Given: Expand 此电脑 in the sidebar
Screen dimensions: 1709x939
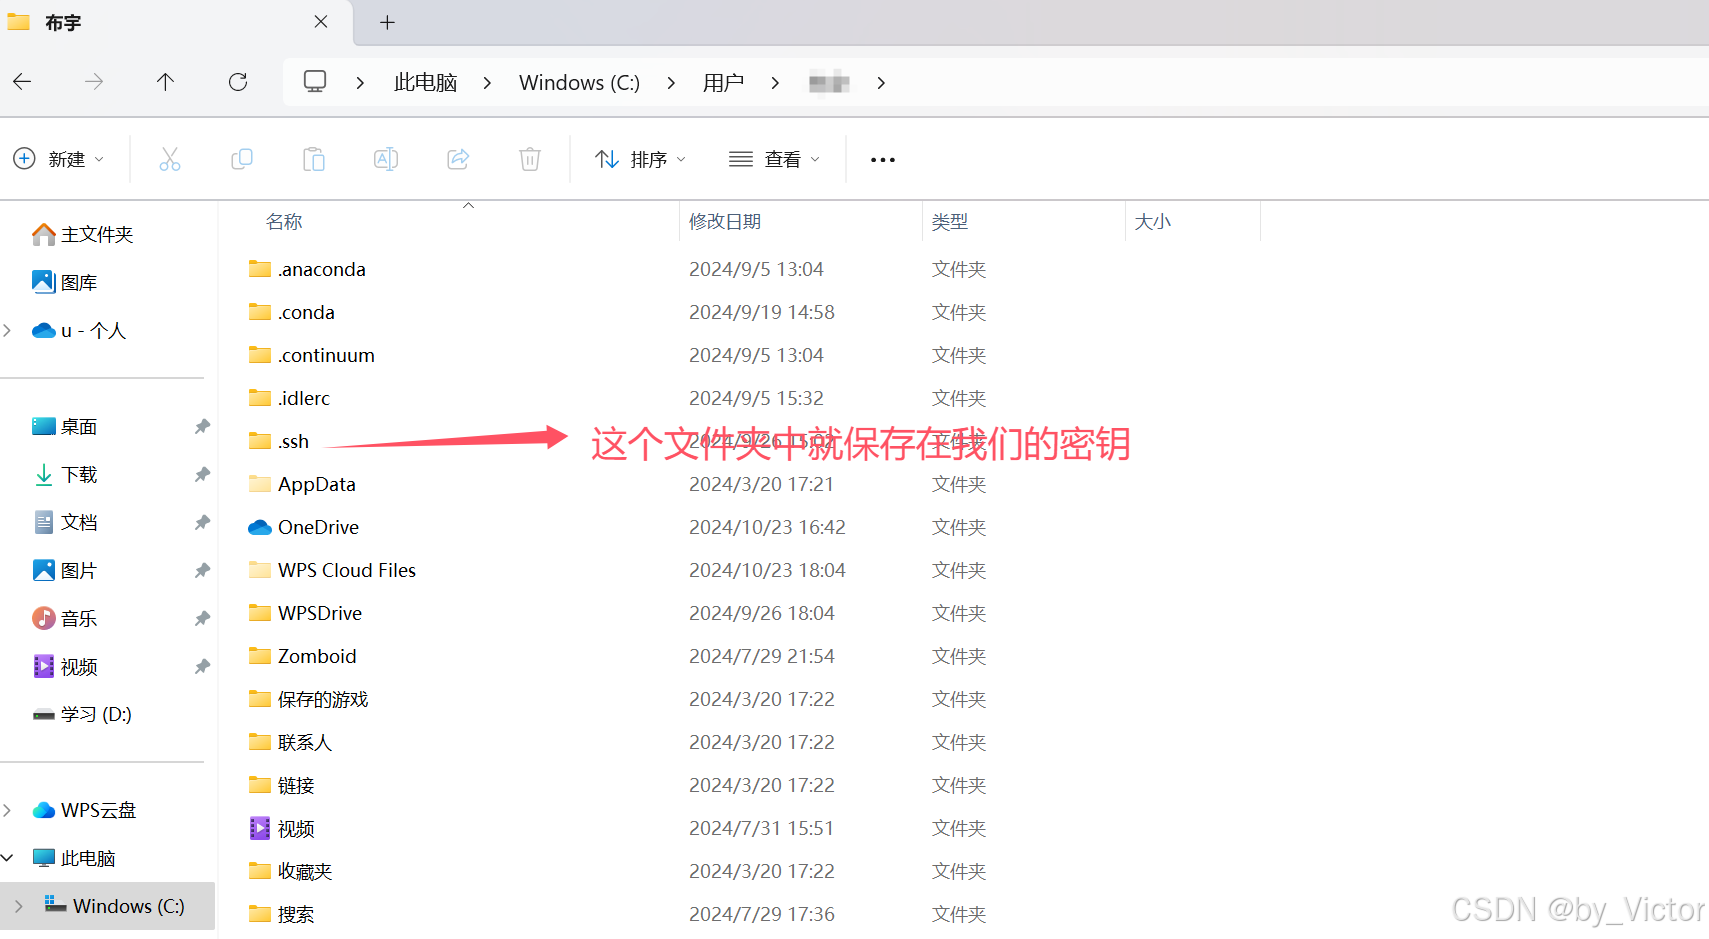Looking at the screenshot, I should click(x=8, y=857).
